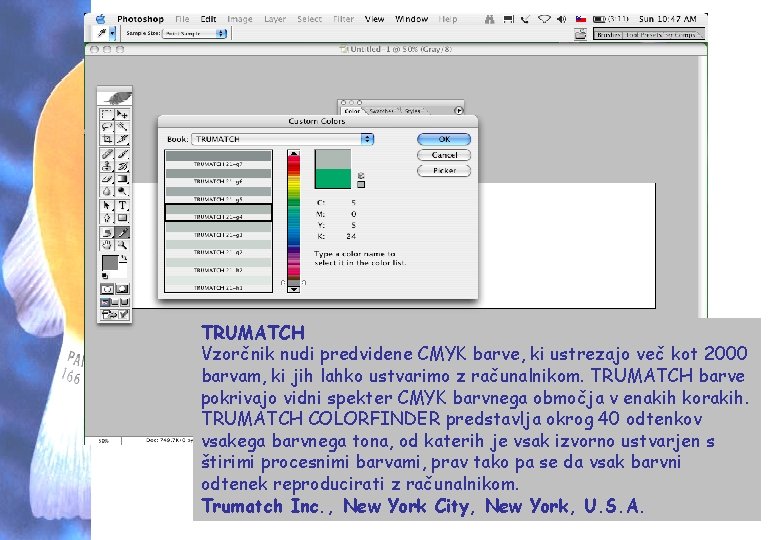Click the rainbow color bar slider

(294, 221)
